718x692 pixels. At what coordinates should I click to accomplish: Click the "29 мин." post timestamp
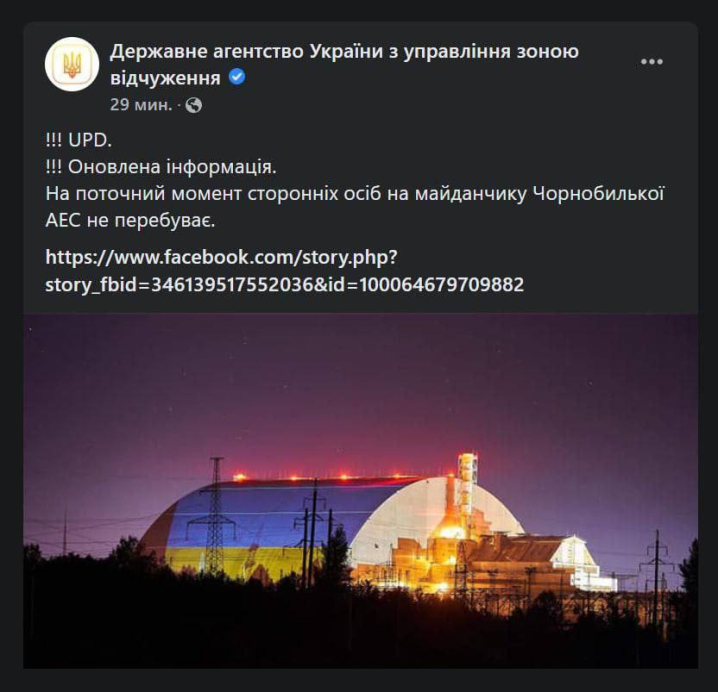140,105
